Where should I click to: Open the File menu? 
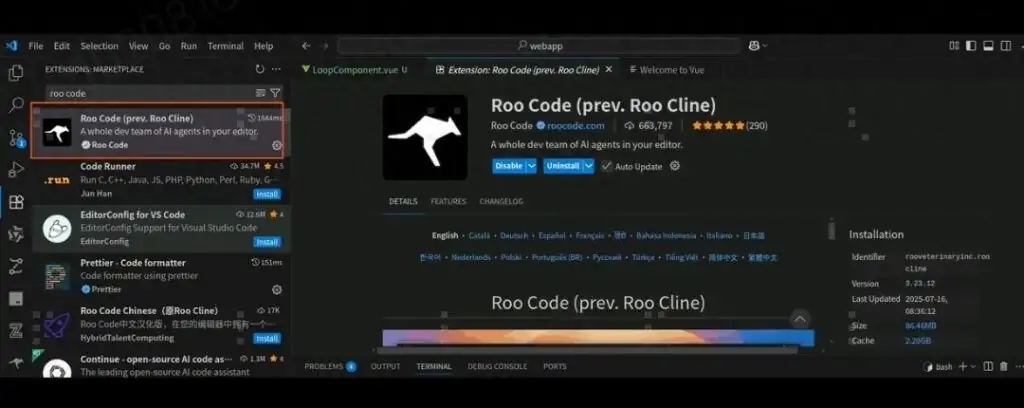(x=36, y=46)
